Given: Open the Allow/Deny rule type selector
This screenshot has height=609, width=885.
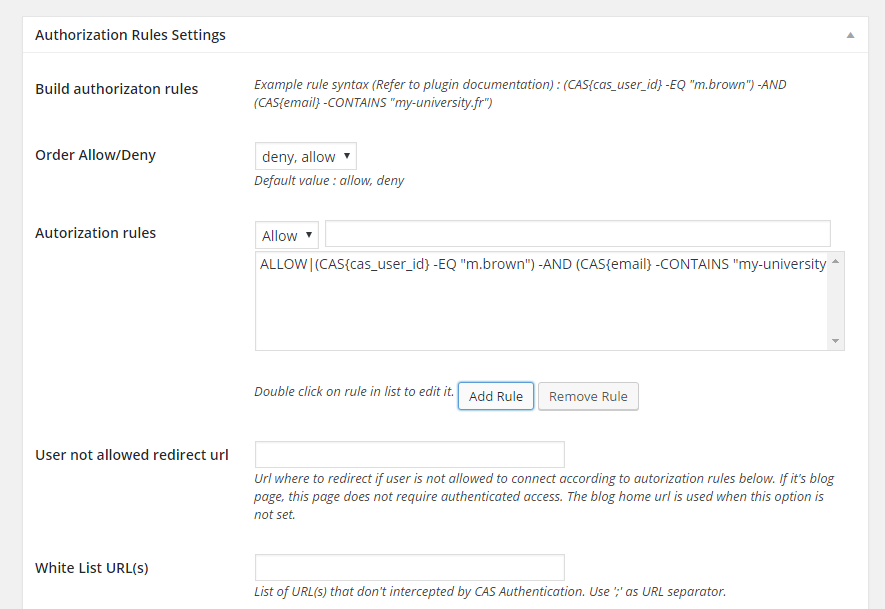Looking at the screenshot, I should (x=286, y=234).
